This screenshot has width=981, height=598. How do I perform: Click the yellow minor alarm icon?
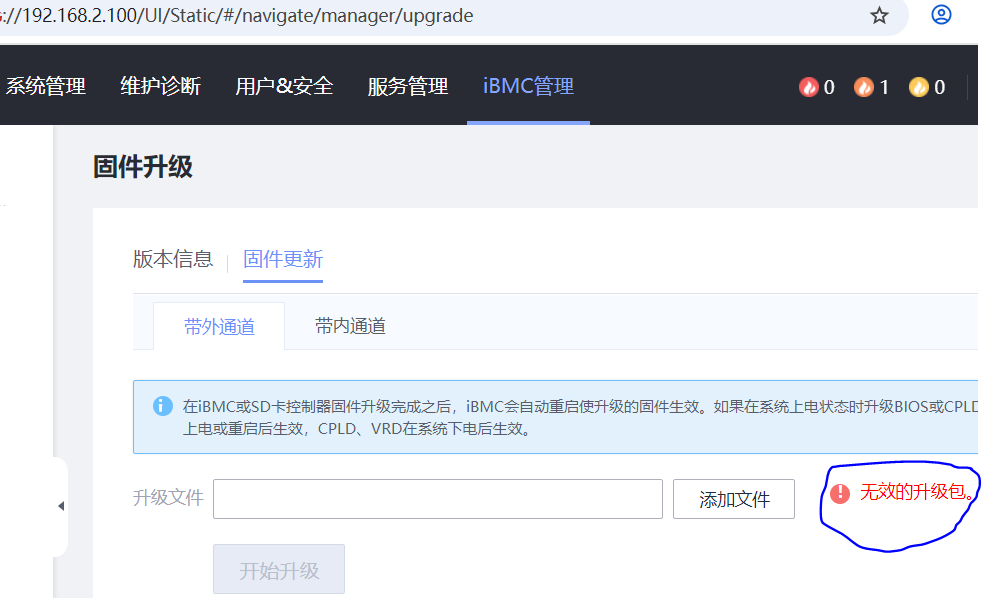pyautogui.click(x=918, y=87)
